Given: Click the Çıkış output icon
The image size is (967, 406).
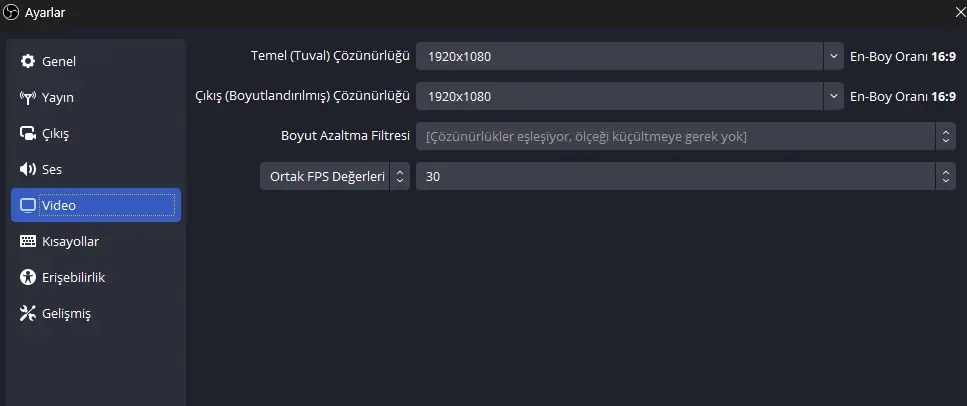Looking at the screenshot, I should (x=28, y=133).
